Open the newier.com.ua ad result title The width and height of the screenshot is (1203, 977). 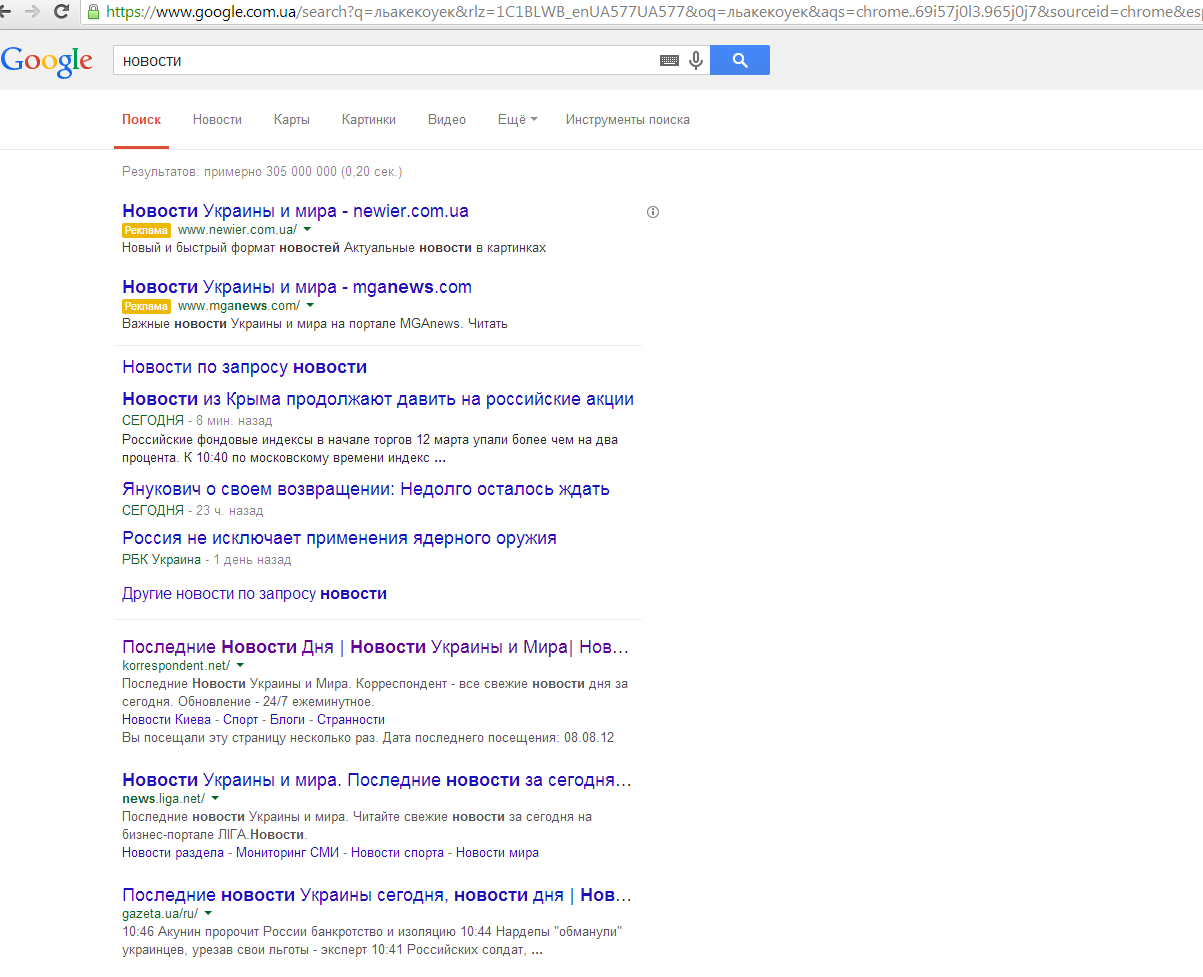(295, 211)
